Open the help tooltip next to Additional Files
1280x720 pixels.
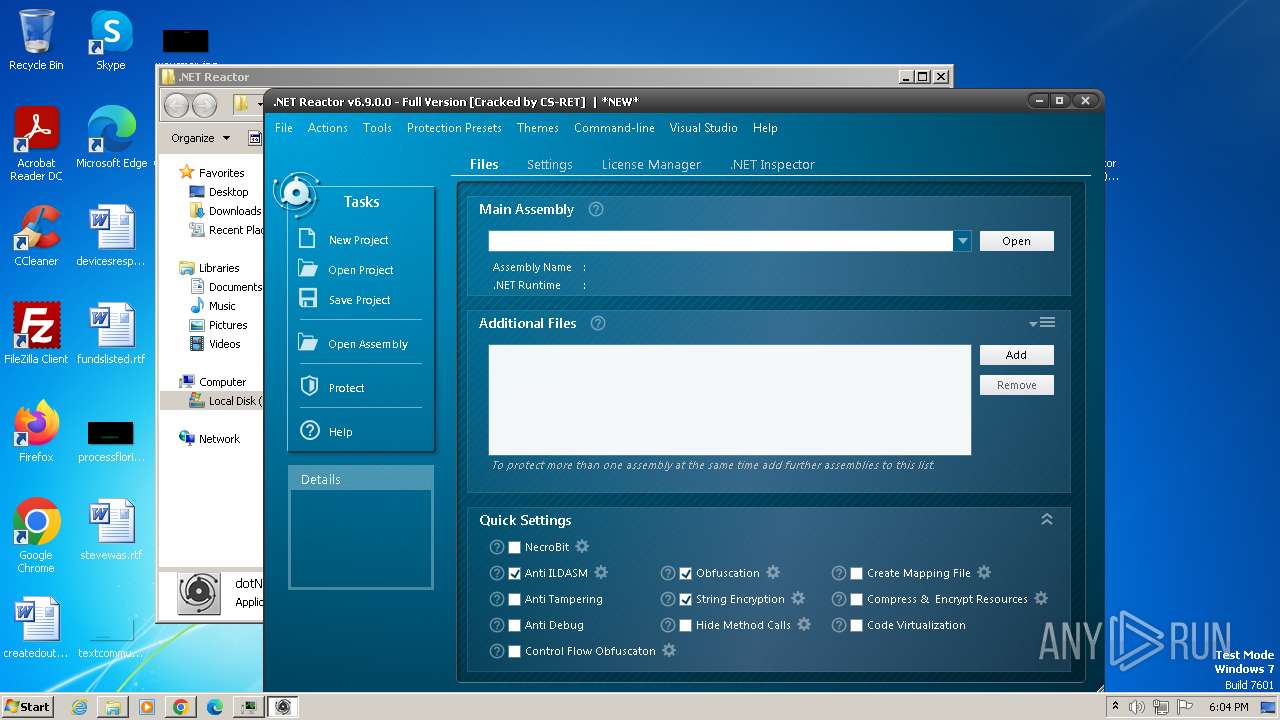tap(598, 323)
